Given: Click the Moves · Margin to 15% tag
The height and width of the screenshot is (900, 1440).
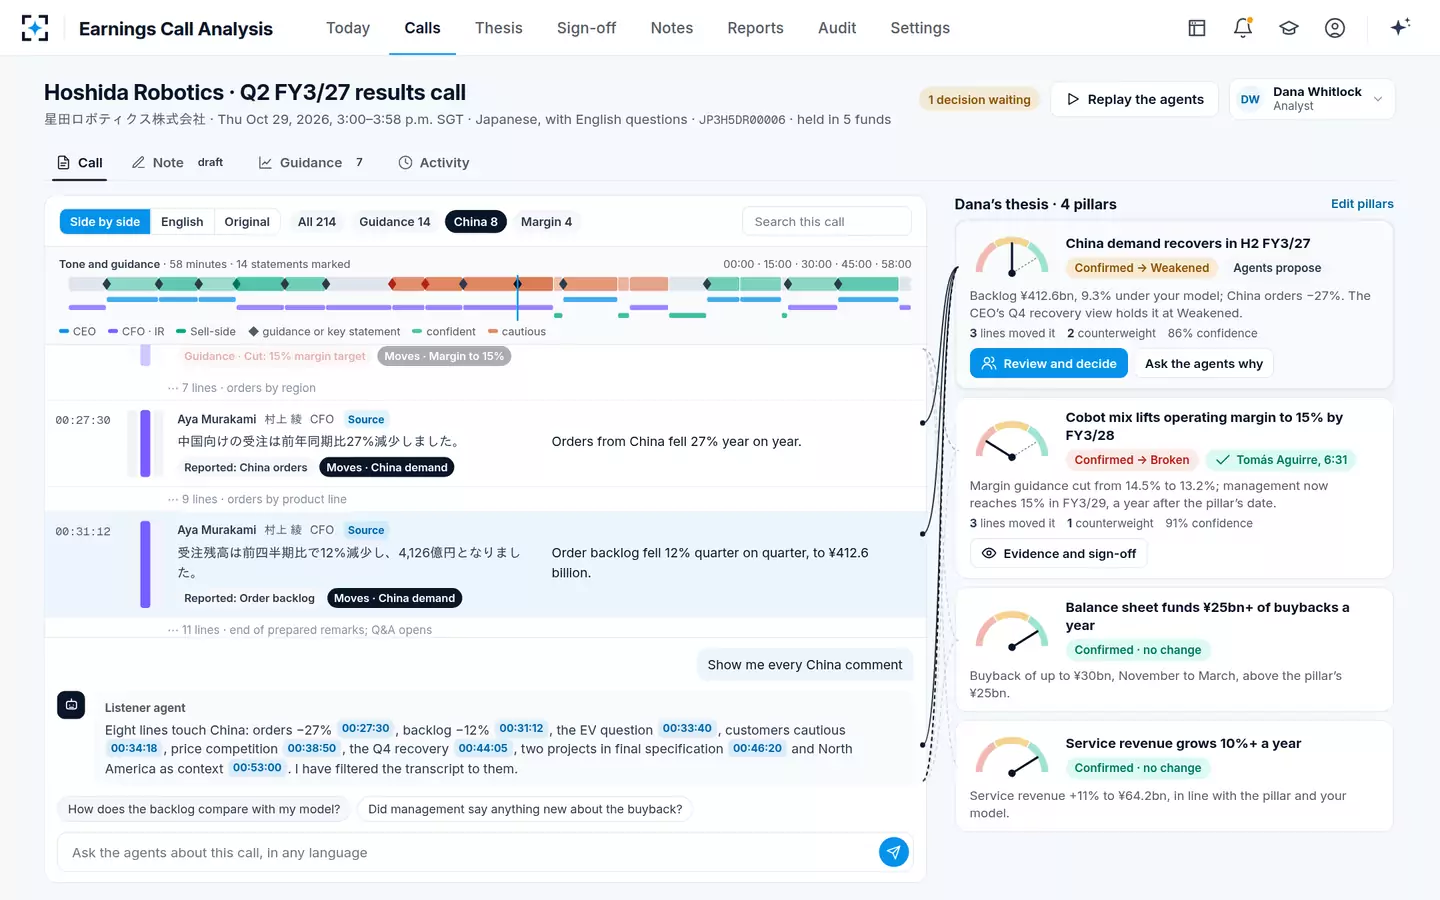Looking at the screenshot, I should pos(444,356).
